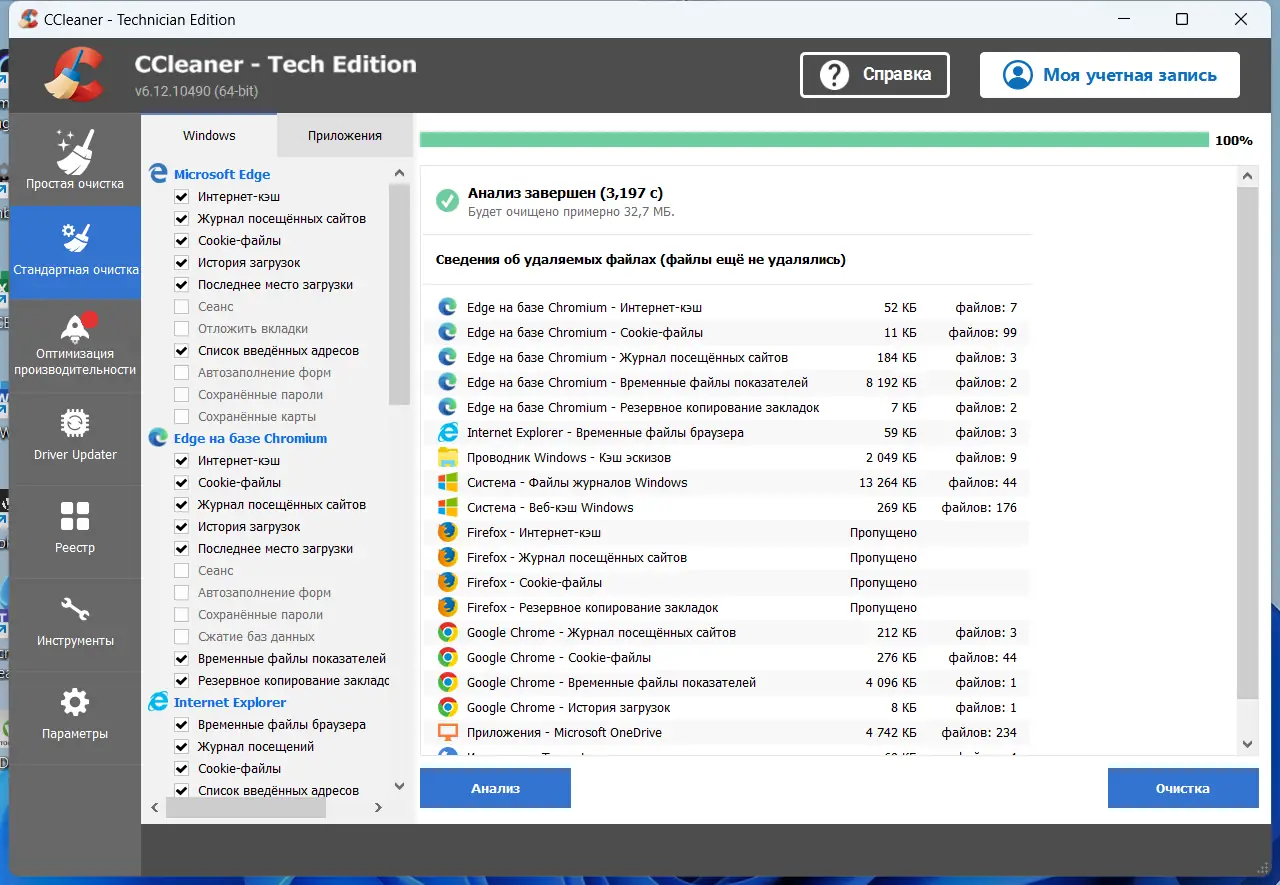Uncheck the Временные файлы показателей checkbox

(181, 659)
